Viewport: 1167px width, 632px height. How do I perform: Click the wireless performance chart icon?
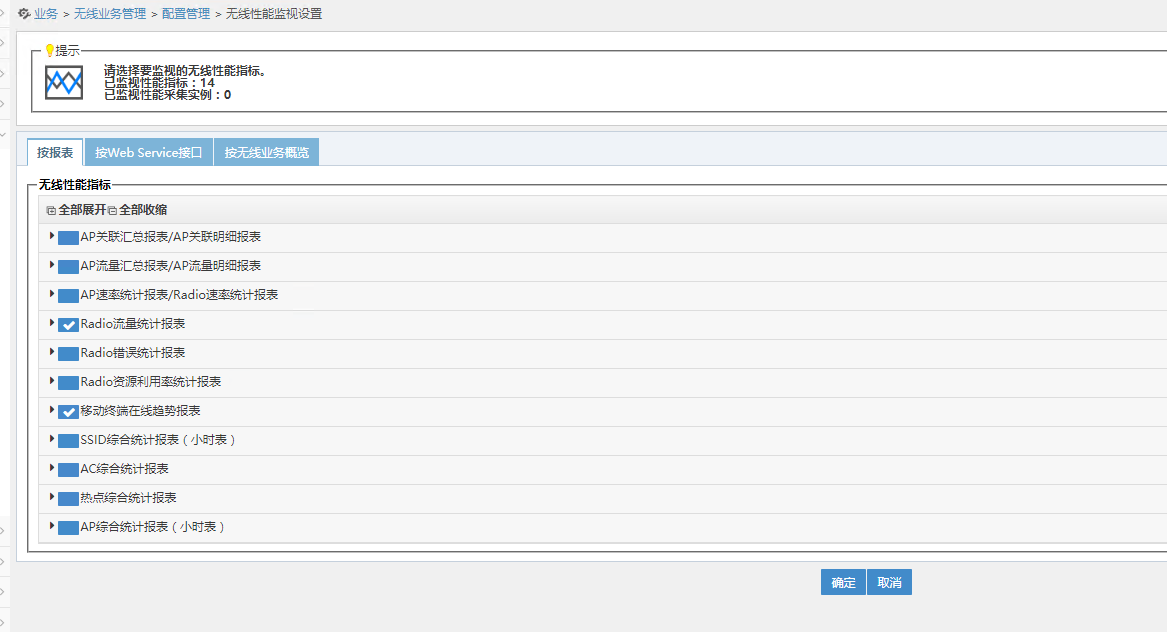point(64,82)
